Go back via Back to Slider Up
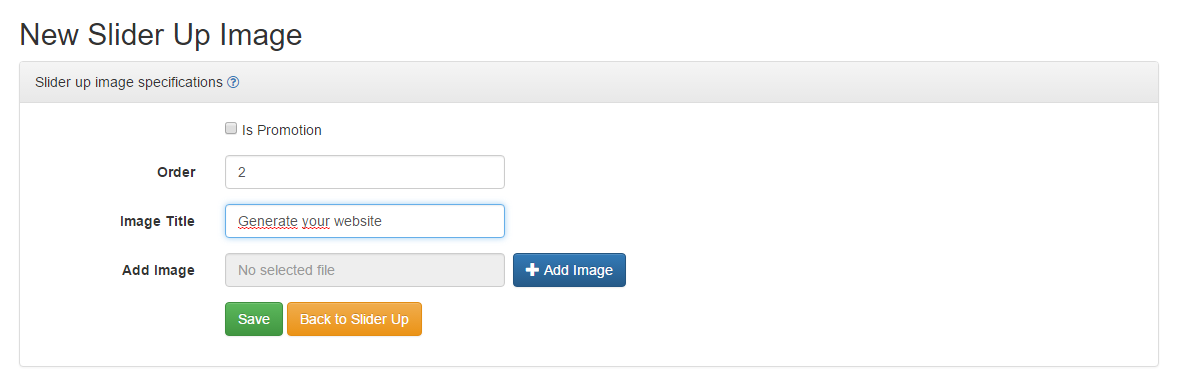Screen dimensions: 1182x390 pyautogui.click(x=354, y=319)
